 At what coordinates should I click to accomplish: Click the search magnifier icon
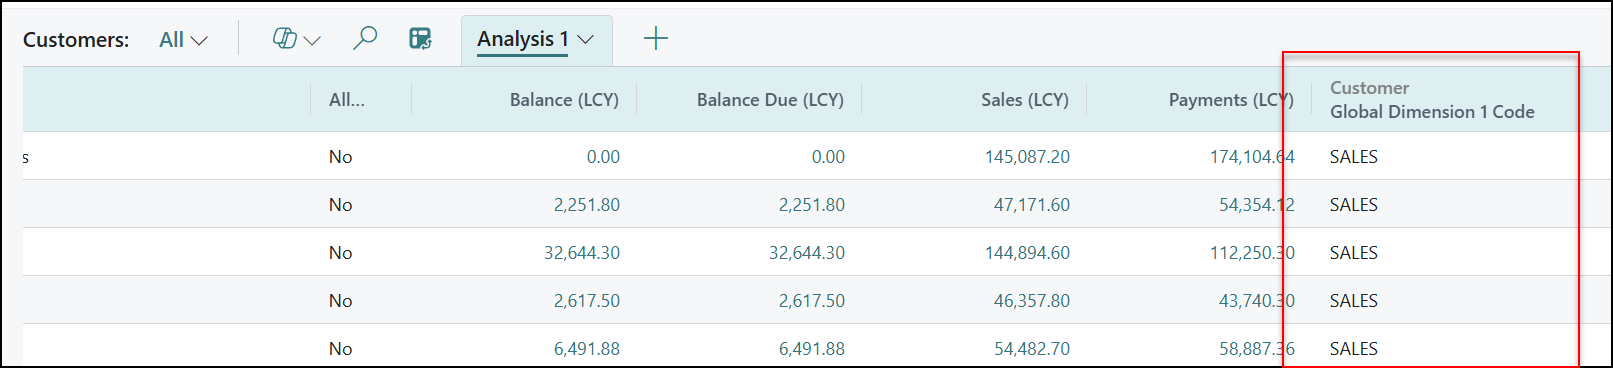[365, 39]
